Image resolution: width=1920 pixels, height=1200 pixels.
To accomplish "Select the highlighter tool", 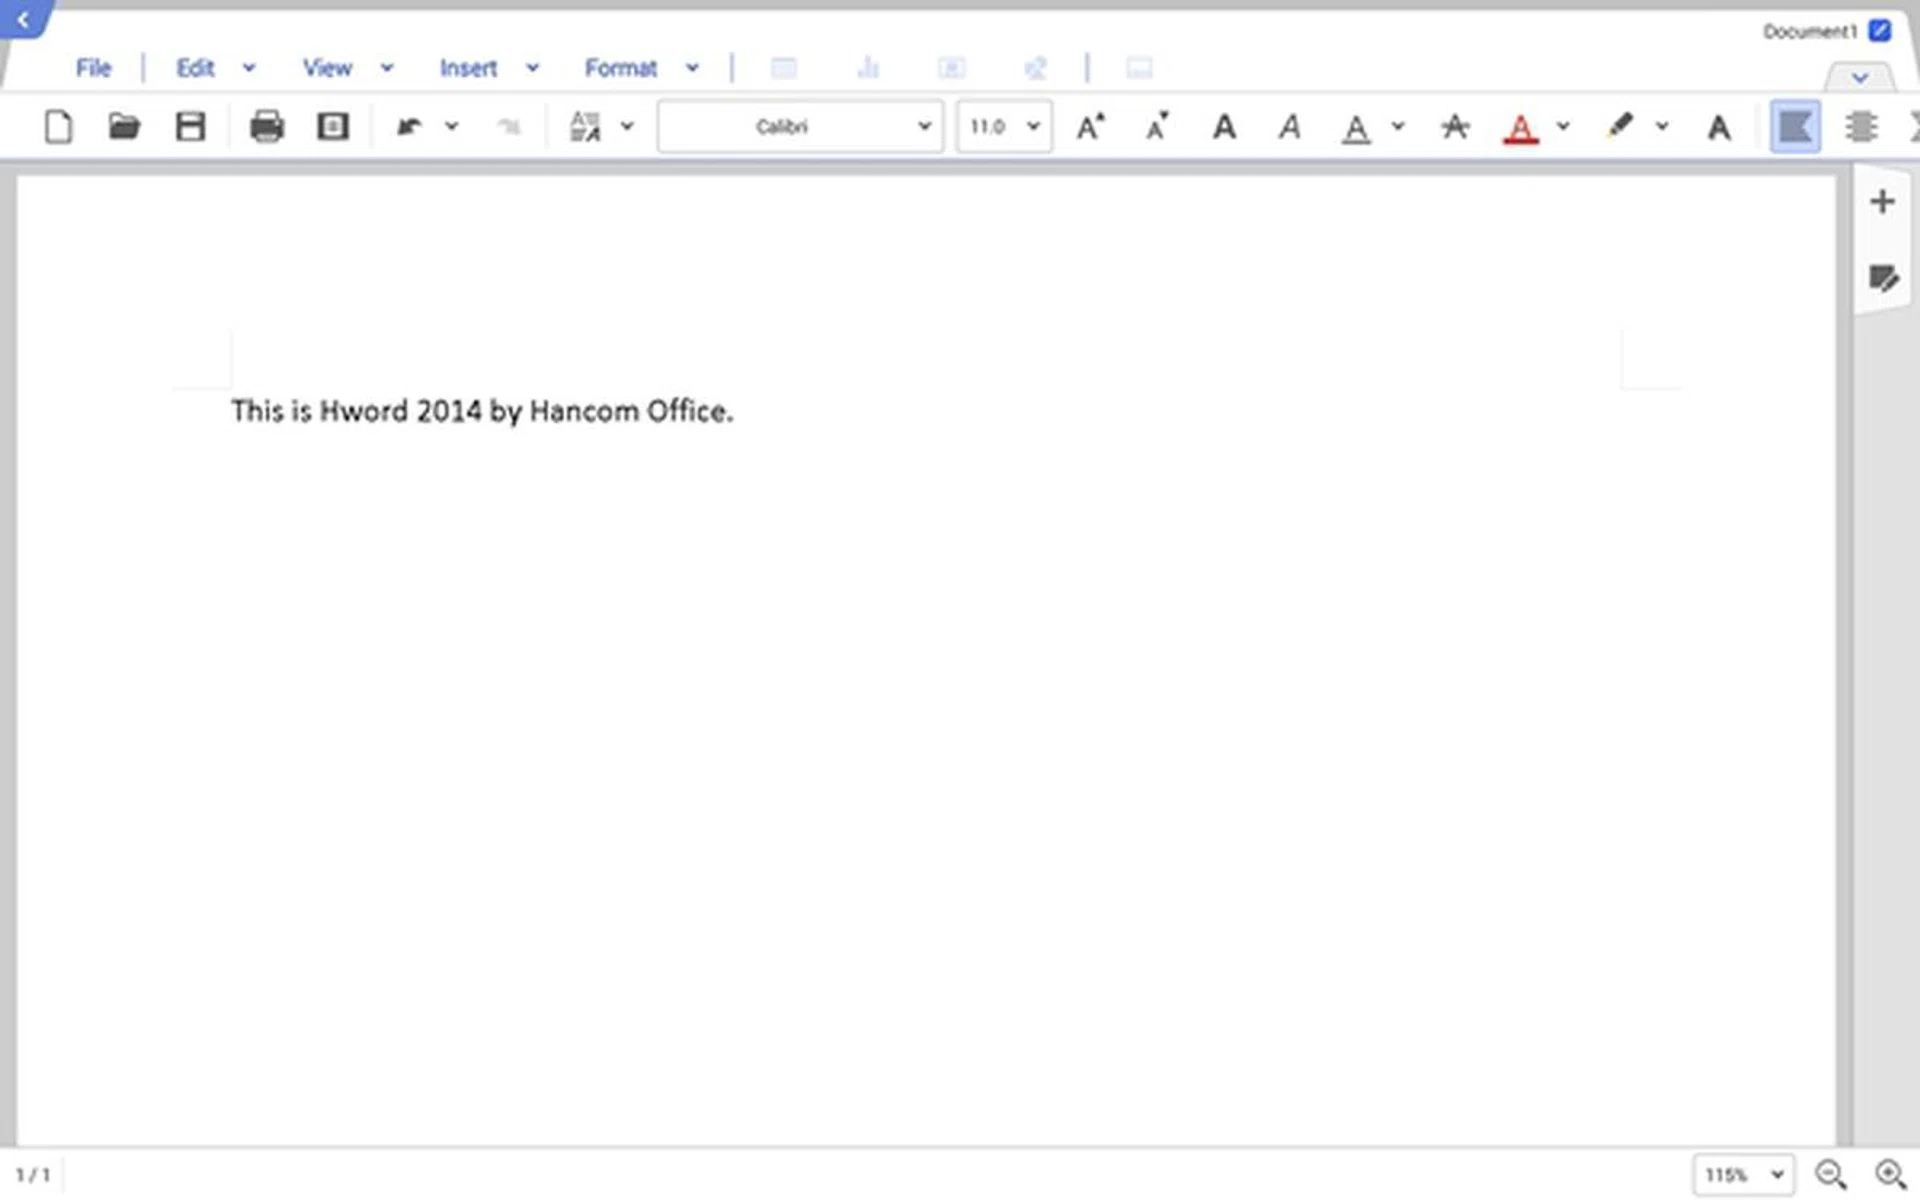I will click(1622, 127).
